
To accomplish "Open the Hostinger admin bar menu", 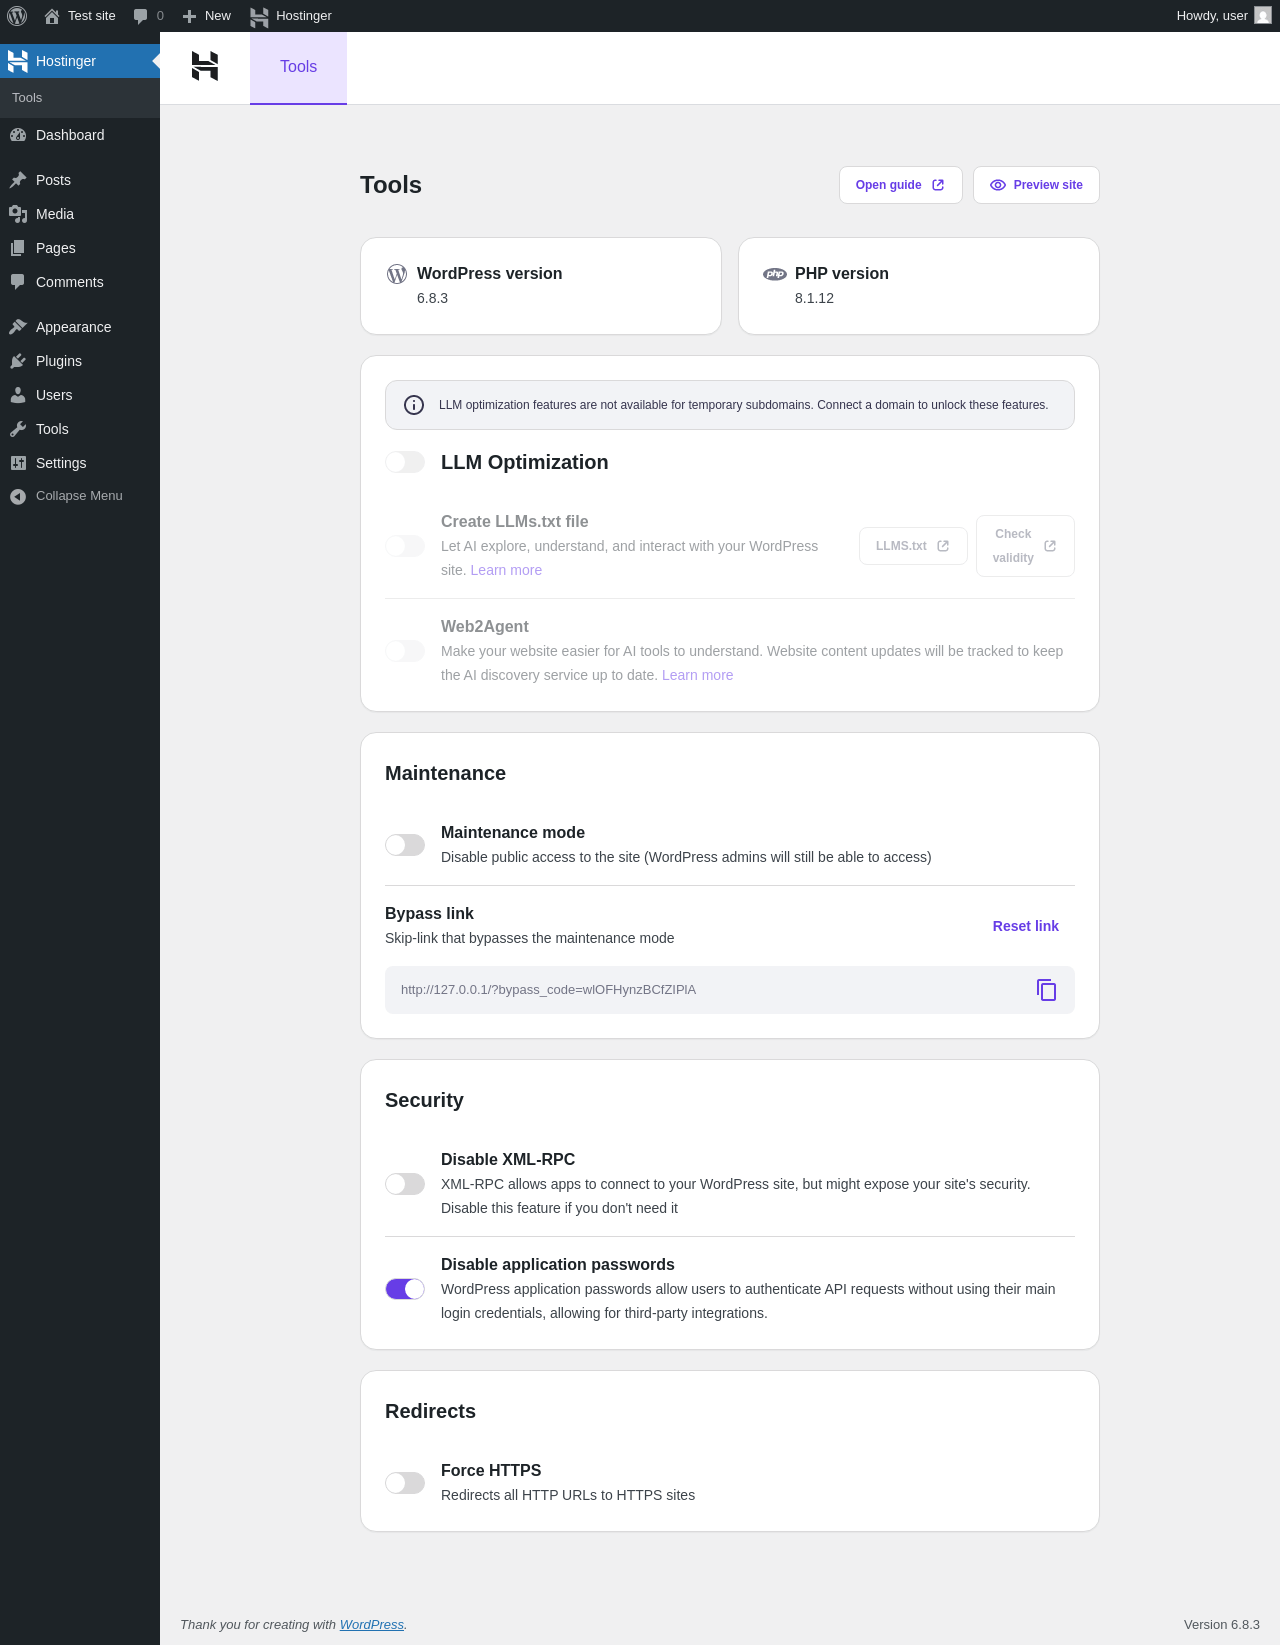I will [291, 16].
